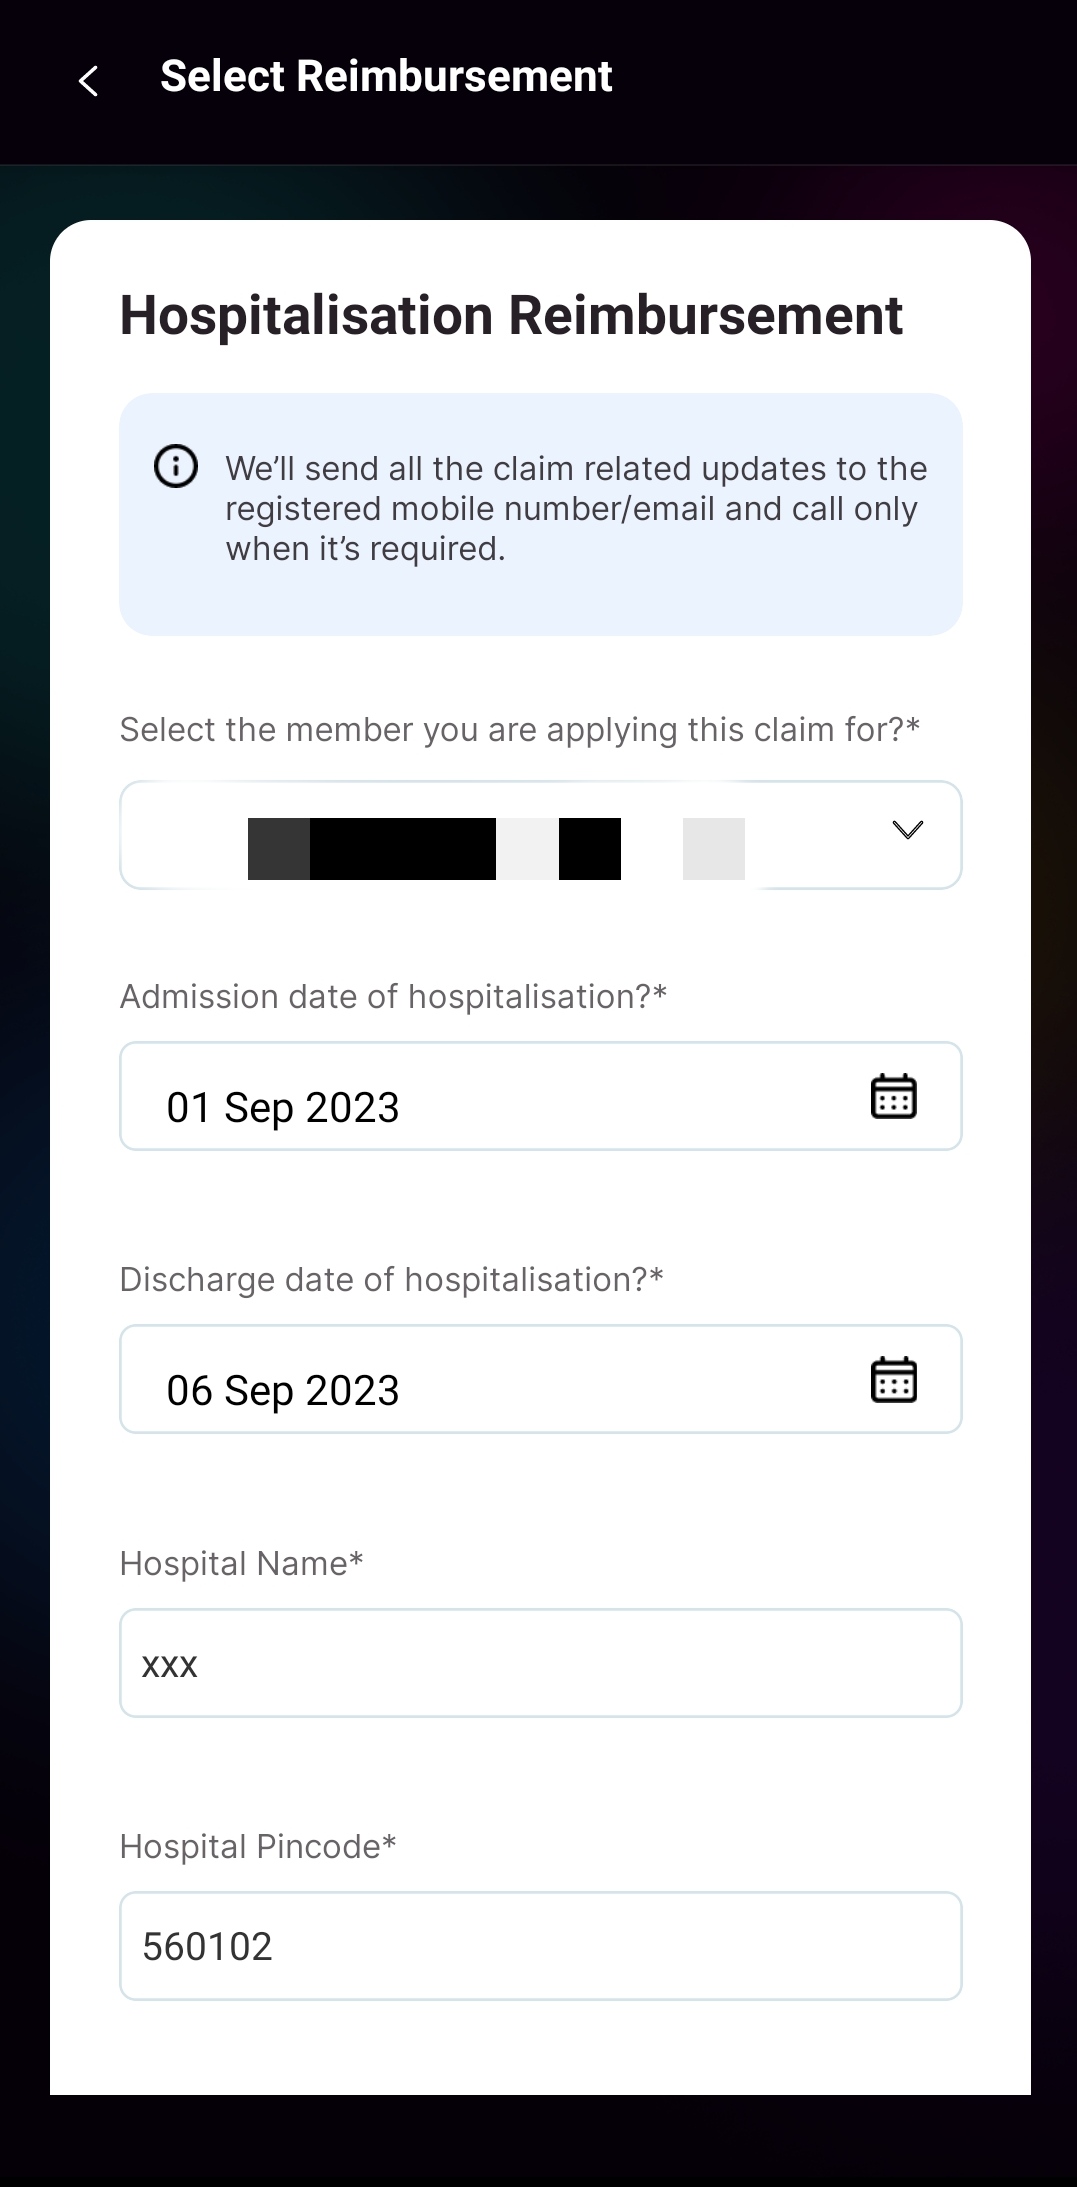Click the 'Select Reimbursement' header title

click(x=386, y=77)
